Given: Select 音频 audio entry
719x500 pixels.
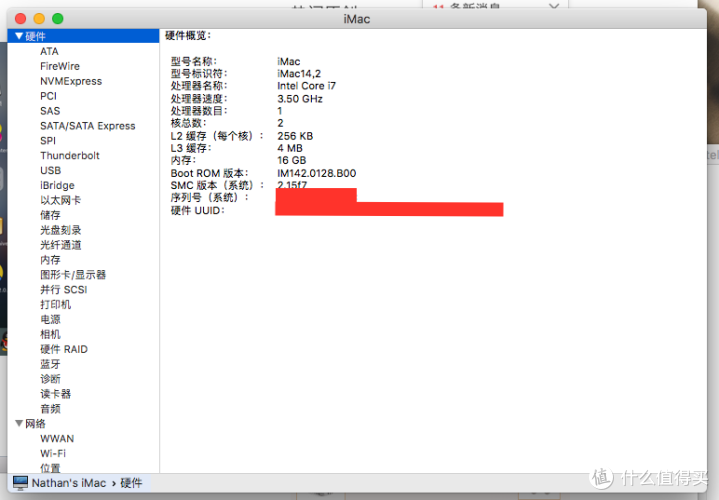Looking at the screenshot, I should 50,409.
